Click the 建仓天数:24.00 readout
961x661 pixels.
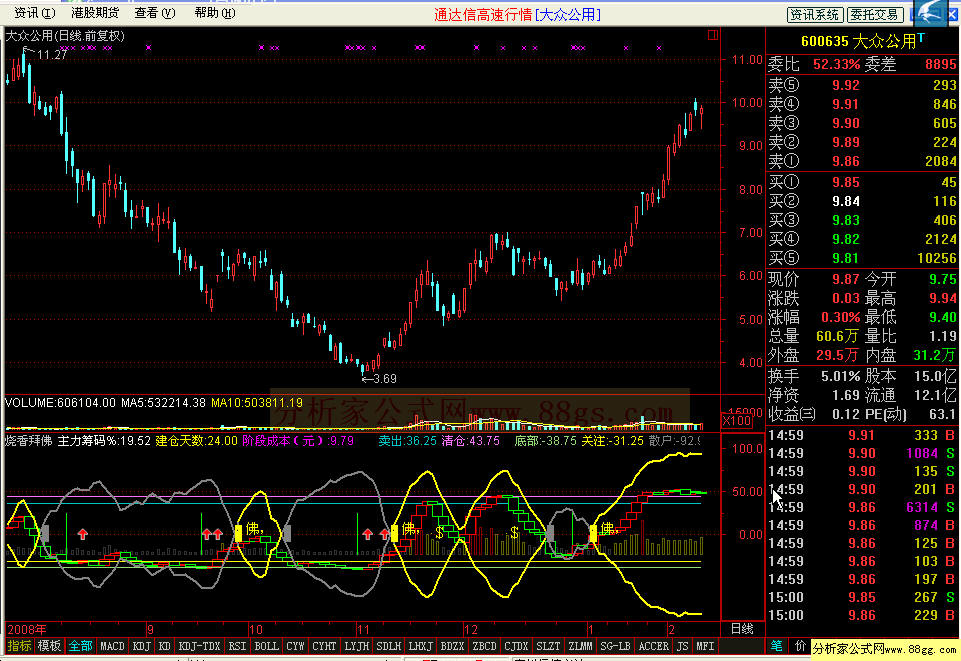(x=196, y=440)
